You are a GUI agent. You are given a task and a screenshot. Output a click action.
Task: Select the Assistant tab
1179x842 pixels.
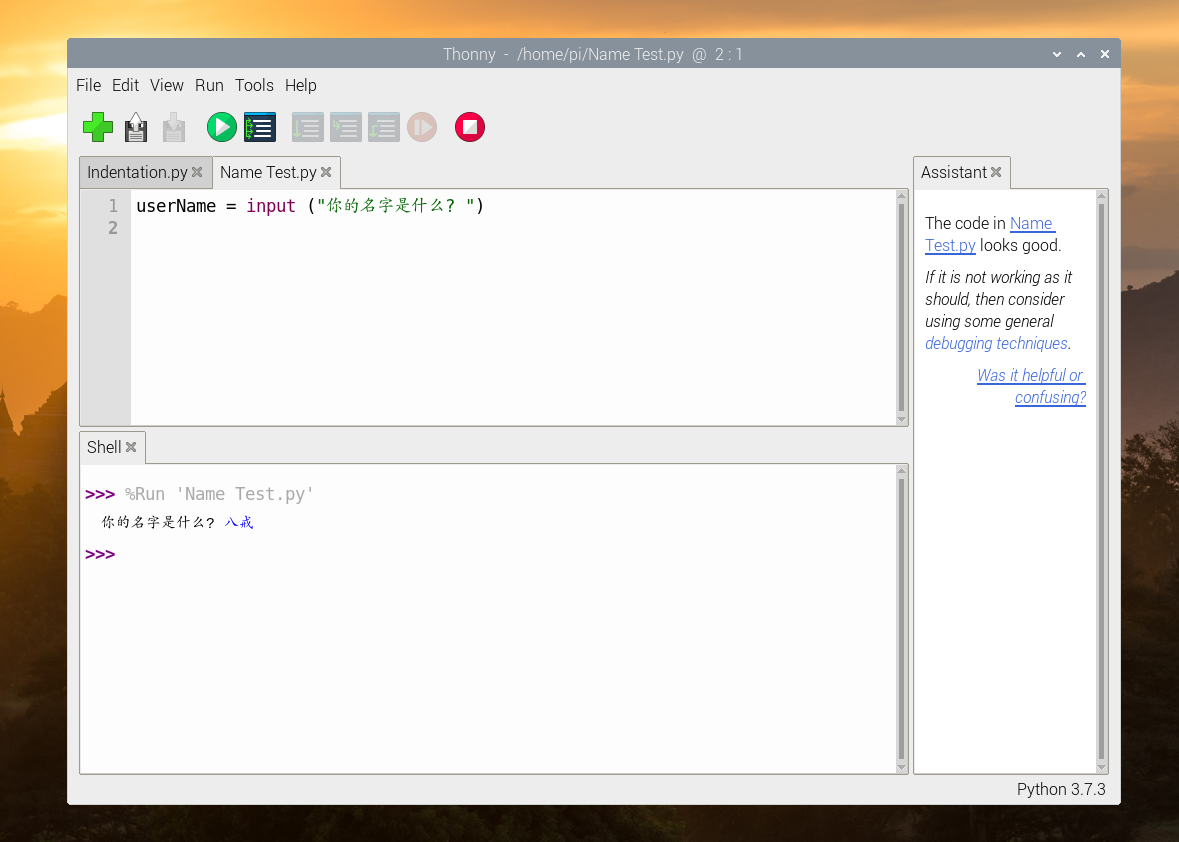coord(953,172)
